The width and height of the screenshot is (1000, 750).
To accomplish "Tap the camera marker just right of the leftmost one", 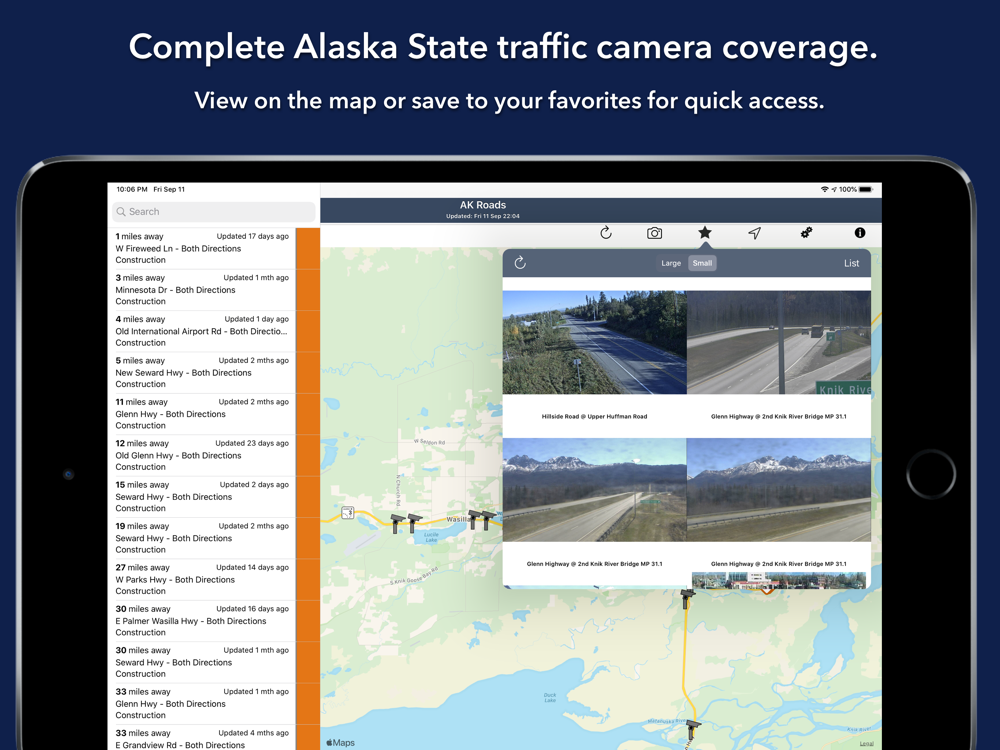I will [414, 523].
